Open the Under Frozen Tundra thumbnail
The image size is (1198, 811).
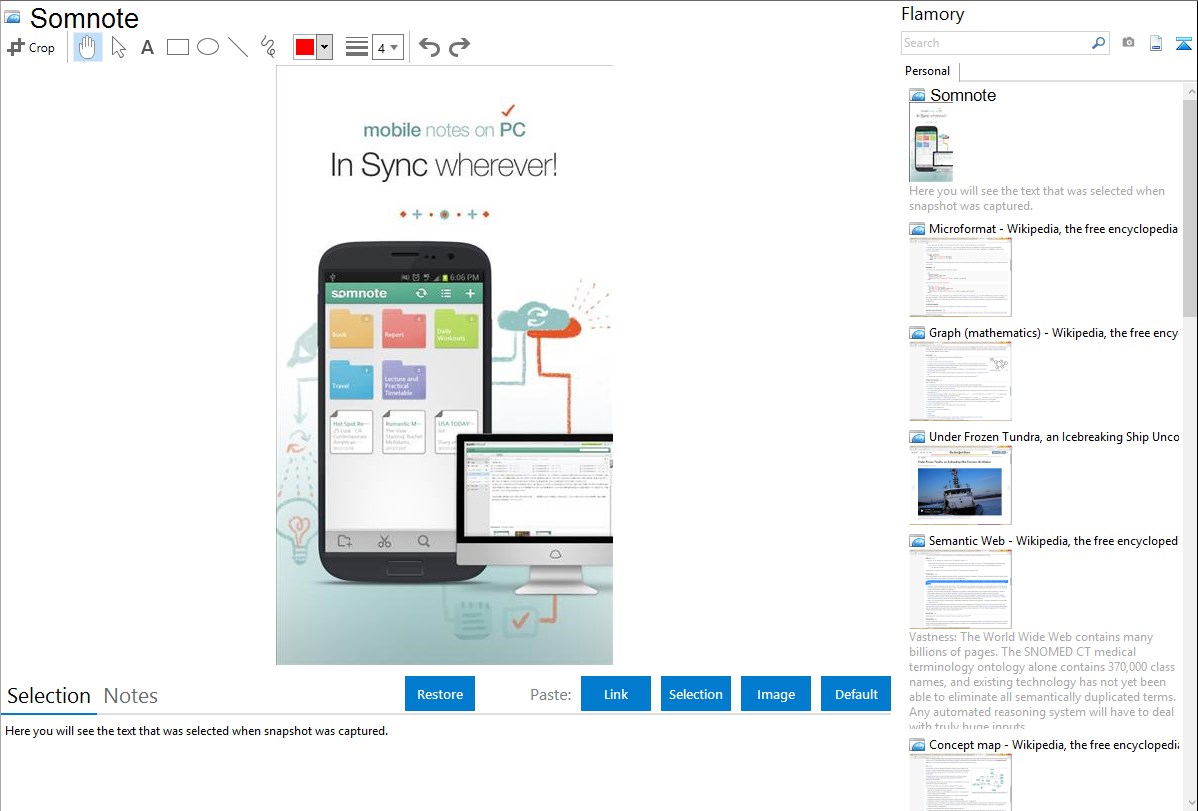pyautogui.click(x=960, y=485)
